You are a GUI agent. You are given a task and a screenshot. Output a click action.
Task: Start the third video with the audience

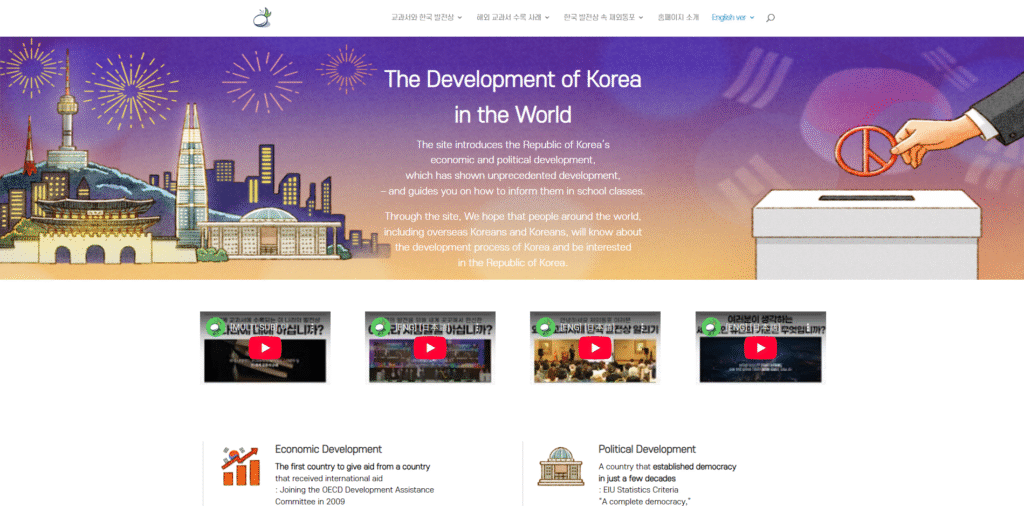[594, 348]
